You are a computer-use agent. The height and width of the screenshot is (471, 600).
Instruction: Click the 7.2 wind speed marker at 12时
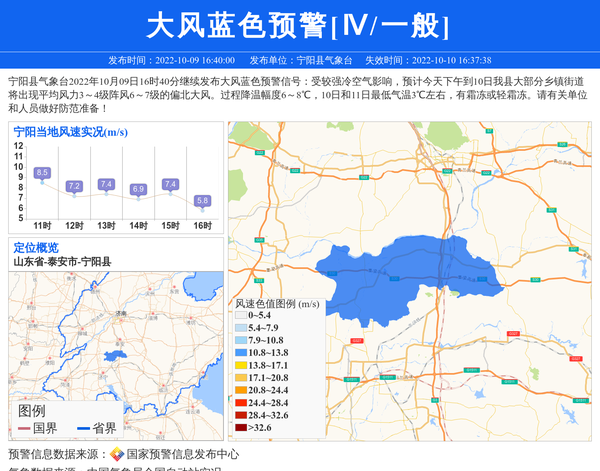click(x=74, y=186)
